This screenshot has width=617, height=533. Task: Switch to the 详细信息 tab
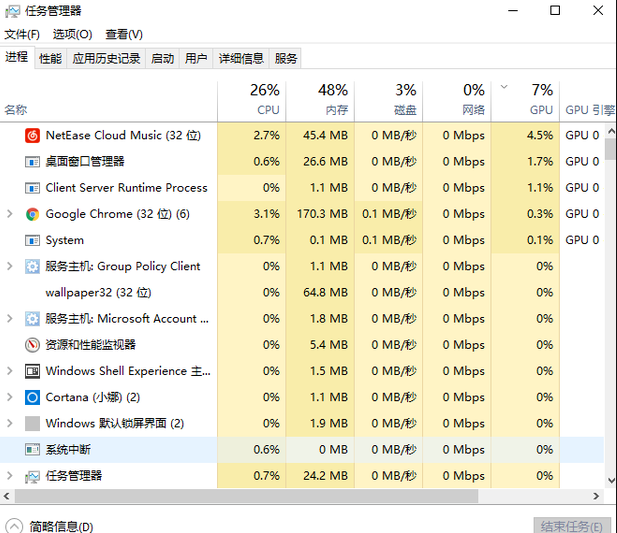[241, 59]
